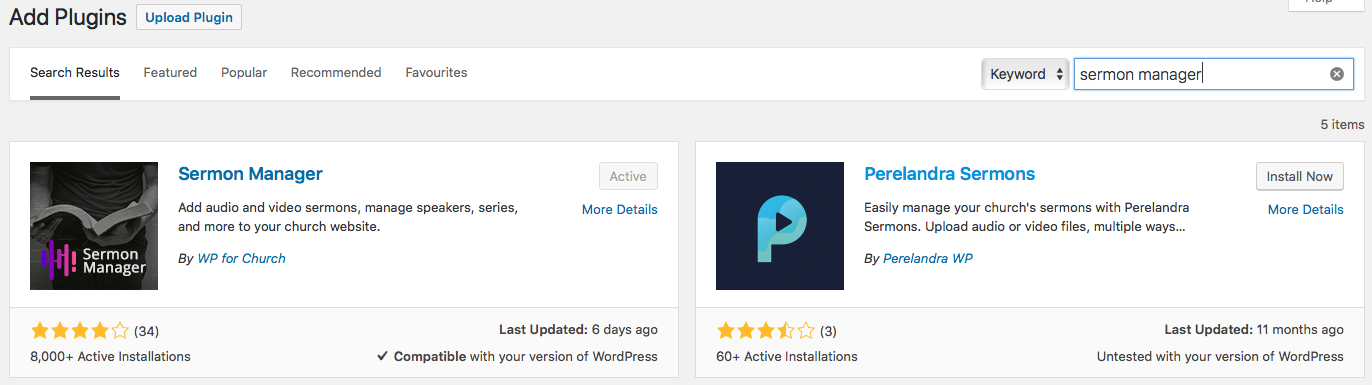The width and height of the screenshot is (1372, 385).
Task: Open the Search Results tab
Action: click(75, 73)
